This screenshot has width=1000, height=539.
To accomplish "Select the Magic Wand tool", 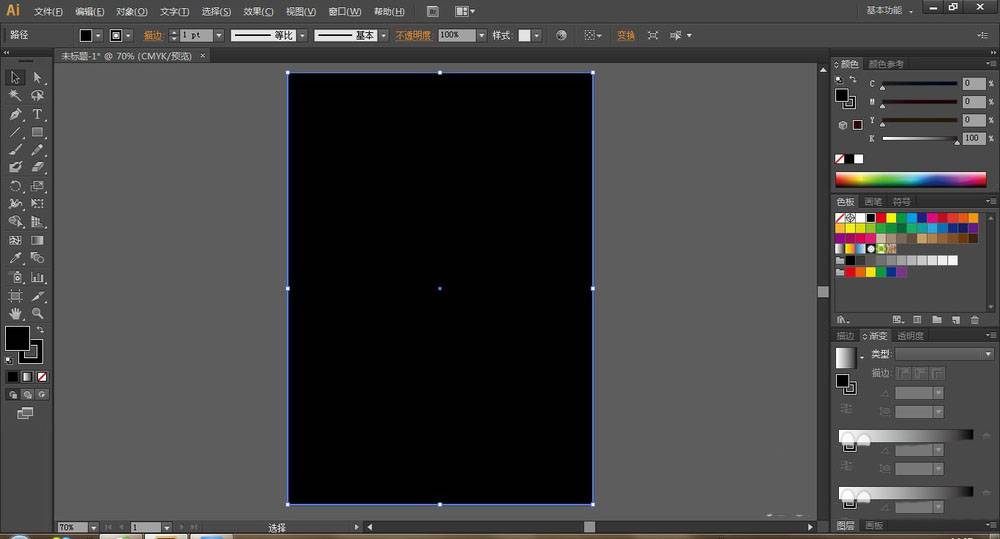I will [x=16, y=96].
